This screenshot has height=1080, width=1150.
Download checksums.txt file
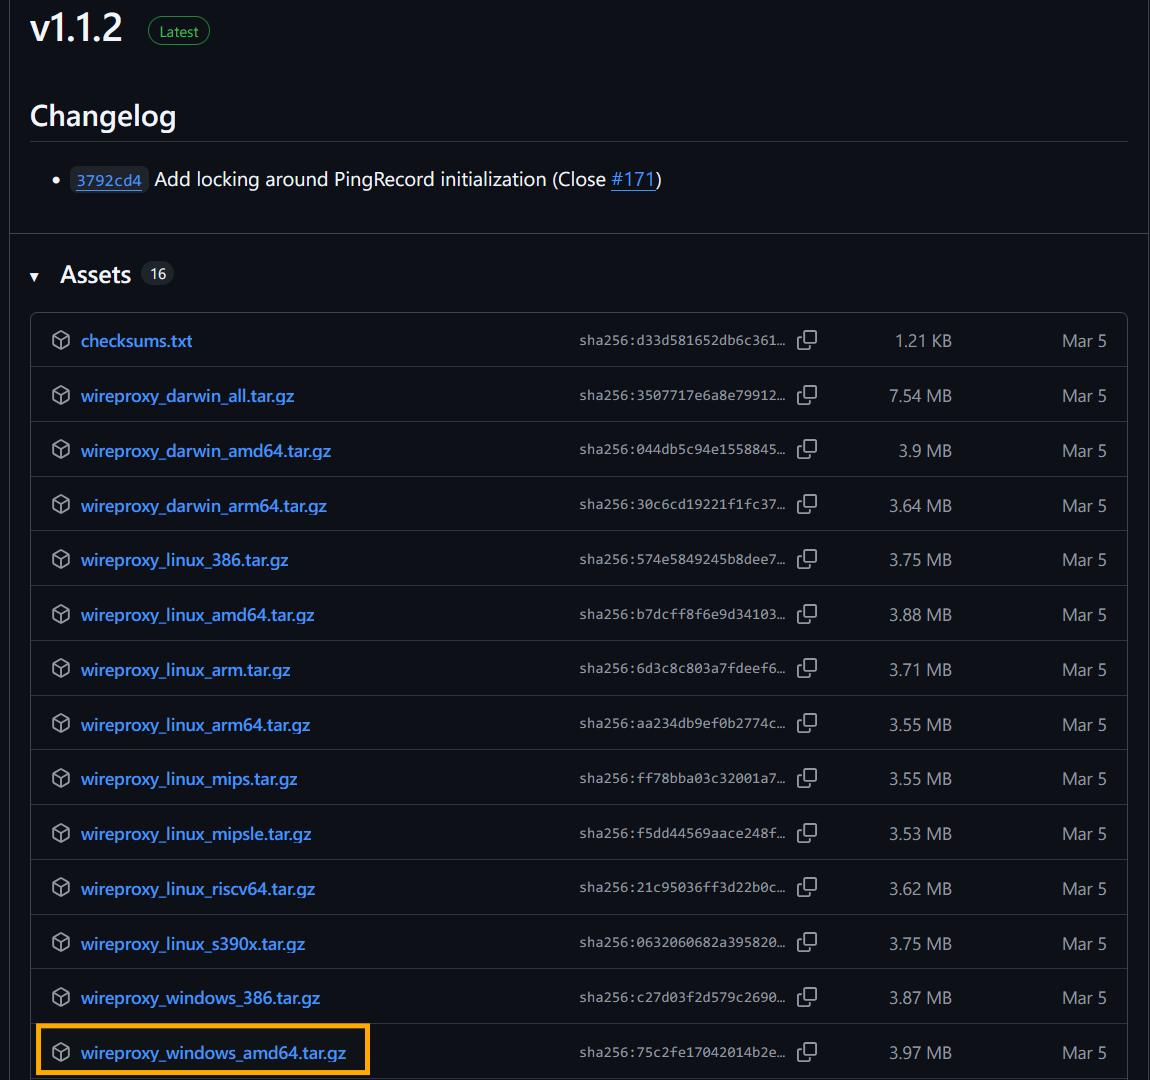coord(136,341)
